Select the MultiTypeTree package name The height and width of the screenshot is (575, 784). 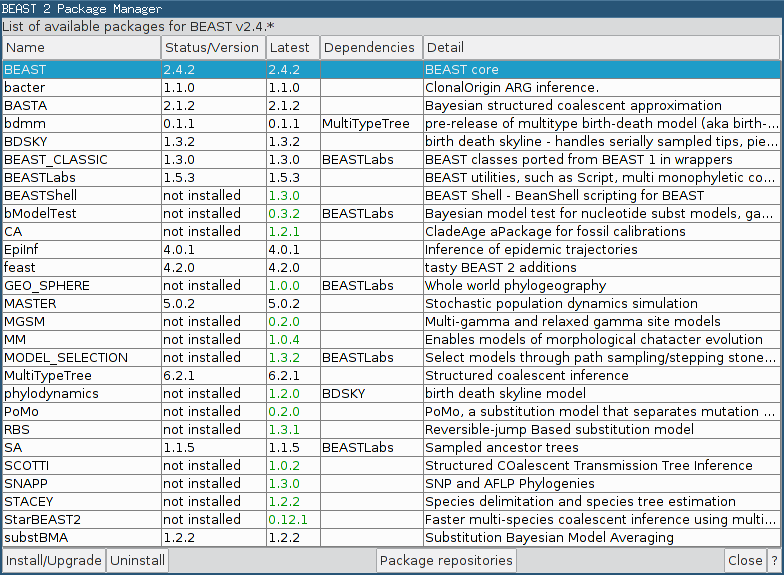[48, 376]
